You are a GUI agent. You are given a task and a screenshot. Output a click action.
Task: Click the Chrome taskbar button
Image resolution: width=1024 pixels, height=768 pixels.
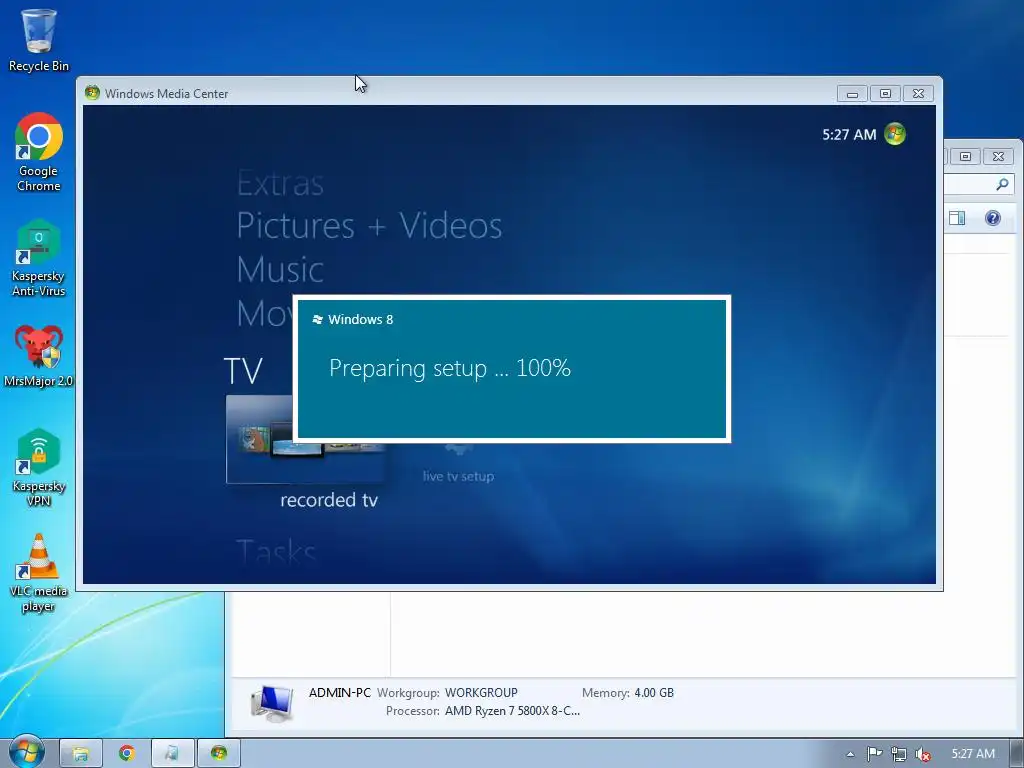[x=127, y=754]
